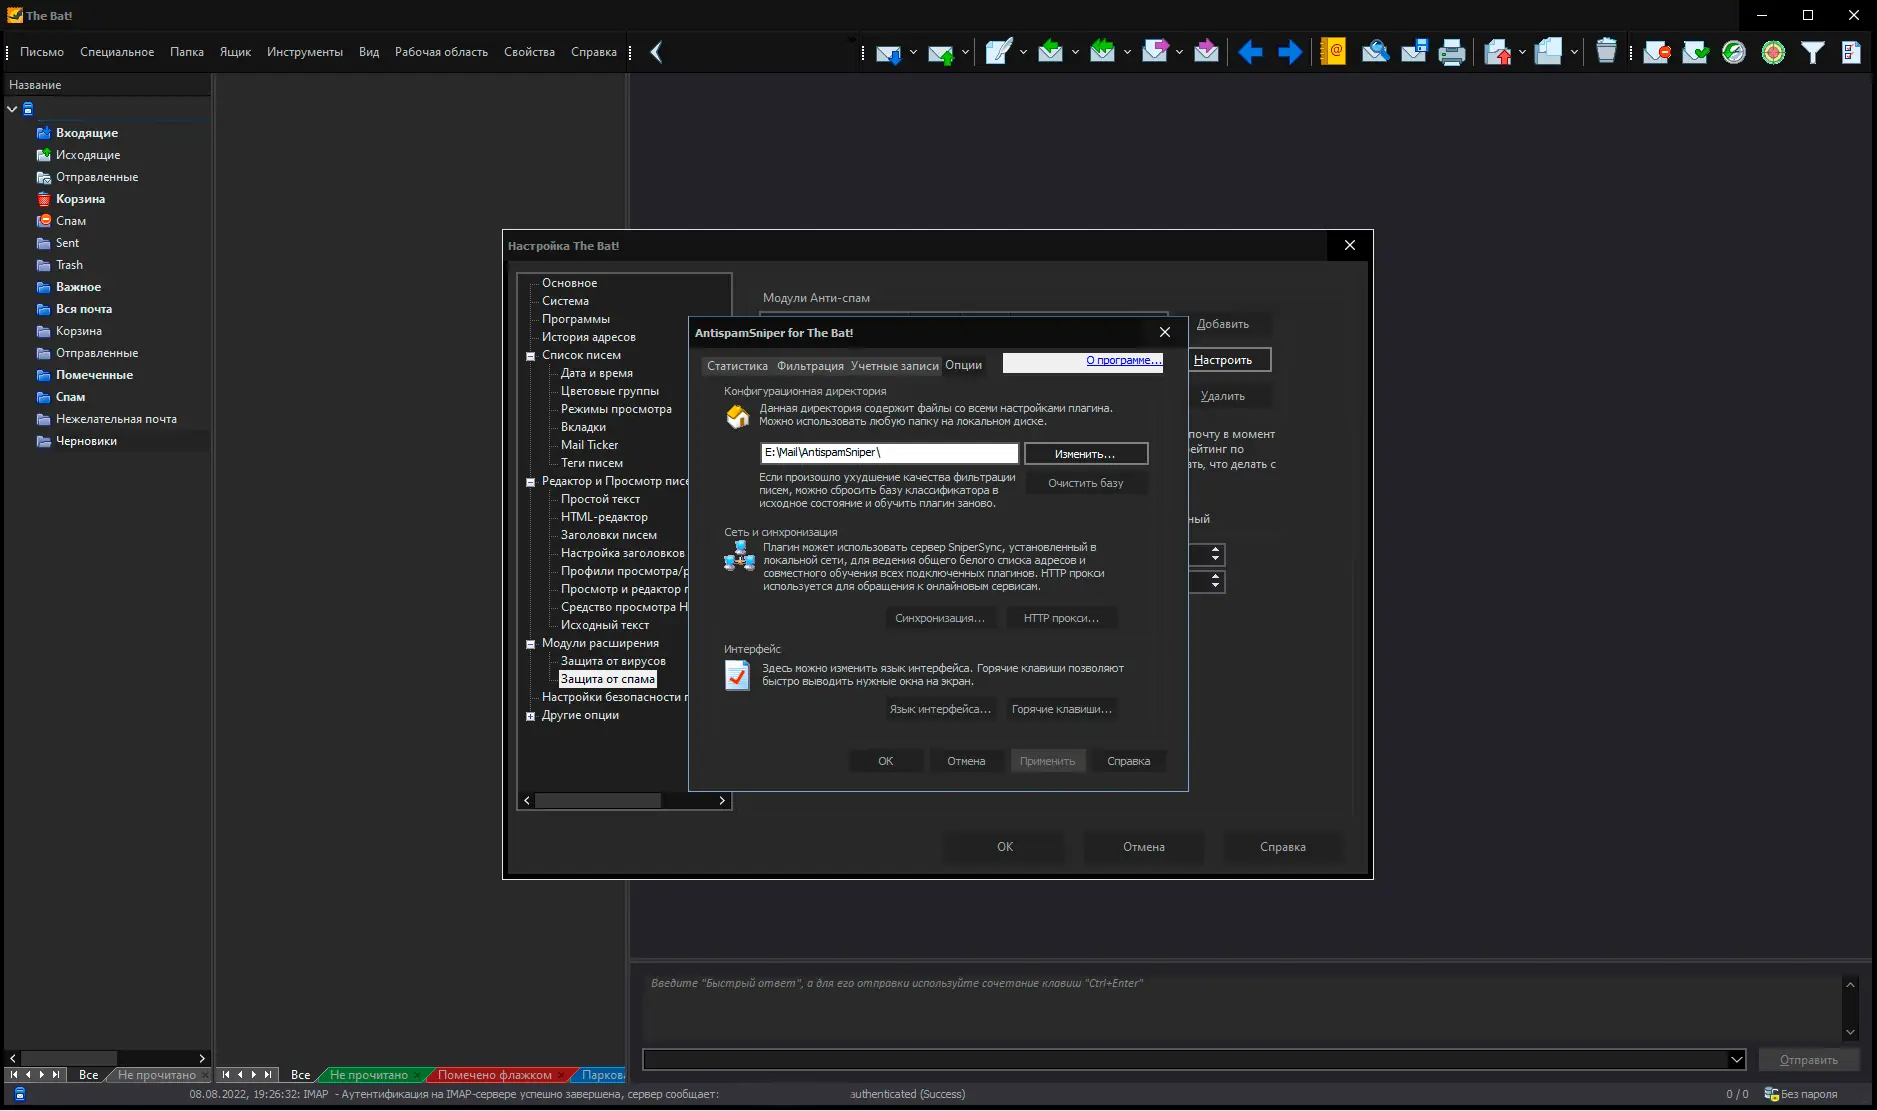Image resolution: width=1877 pixels, height=1111 pixels.
Task: Select the Черновики folder
Action: [x=86, y=441]
